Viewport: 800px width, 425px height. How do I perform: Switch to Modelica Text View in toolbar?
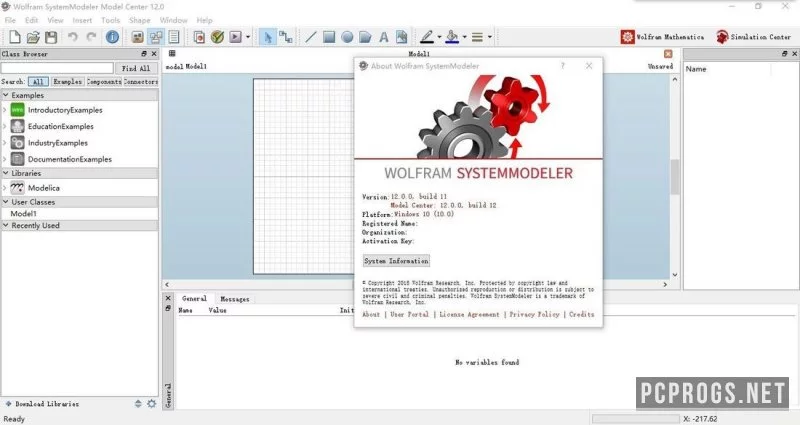pos(174,37)
